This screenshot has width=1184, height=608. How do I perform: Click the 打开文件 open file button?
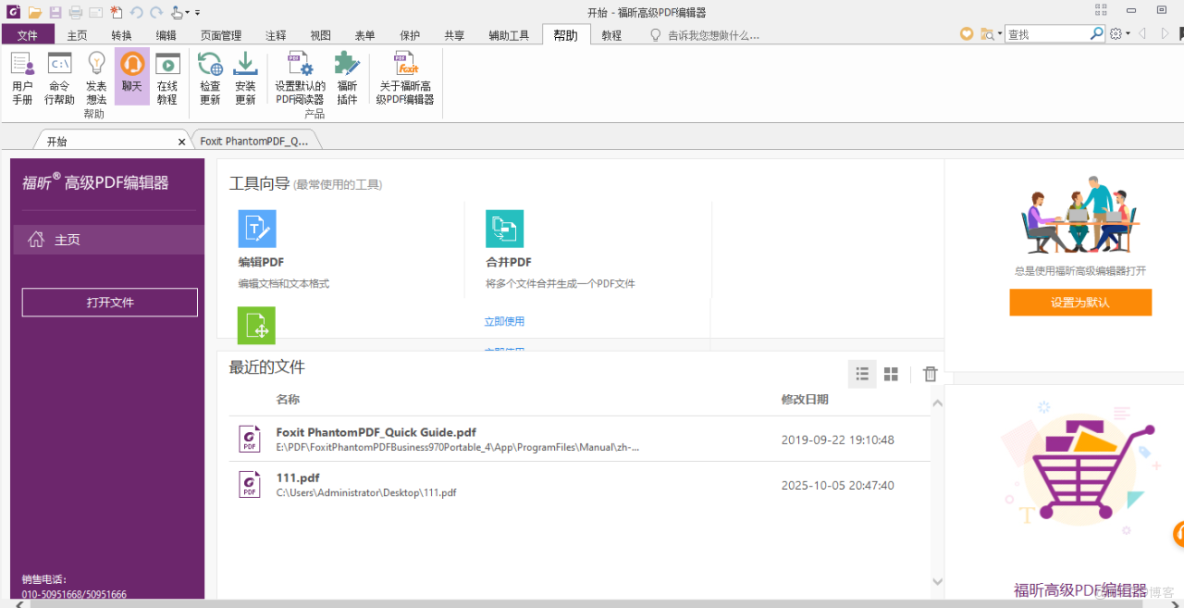coord(108,302)
